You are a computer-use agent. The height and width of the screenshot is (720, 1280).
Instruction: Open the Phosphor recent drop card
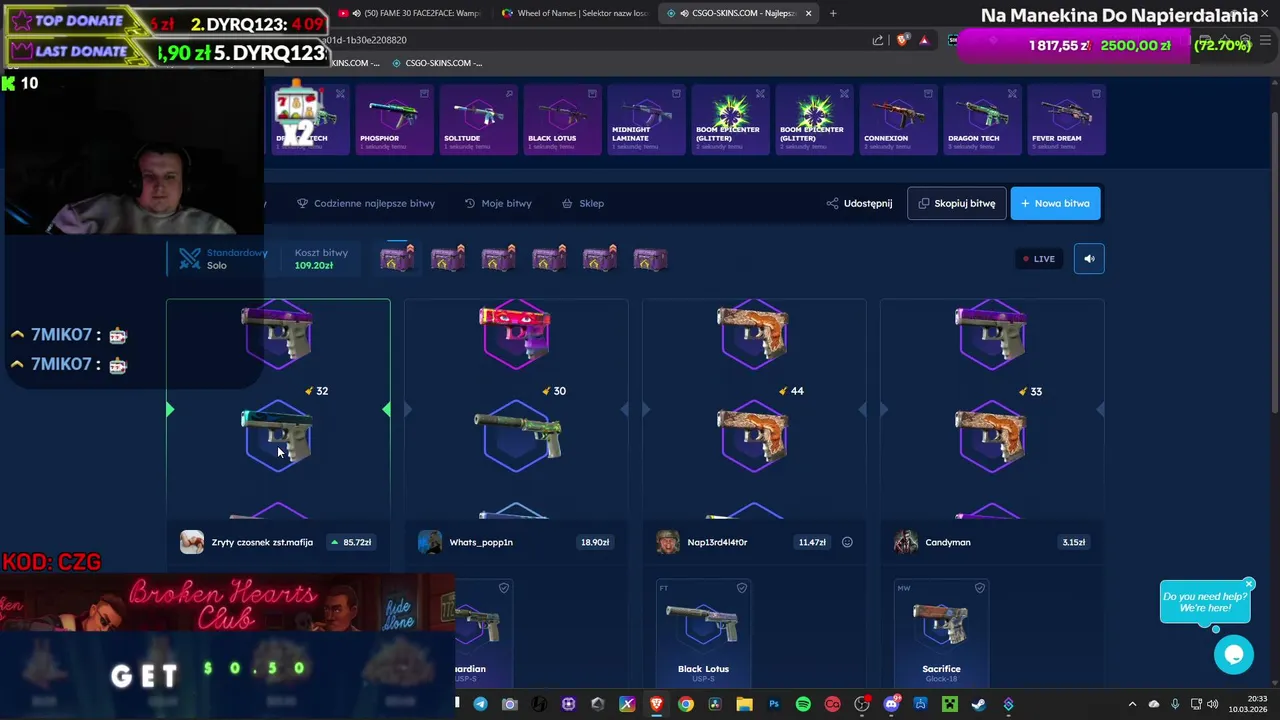point(394,120)
